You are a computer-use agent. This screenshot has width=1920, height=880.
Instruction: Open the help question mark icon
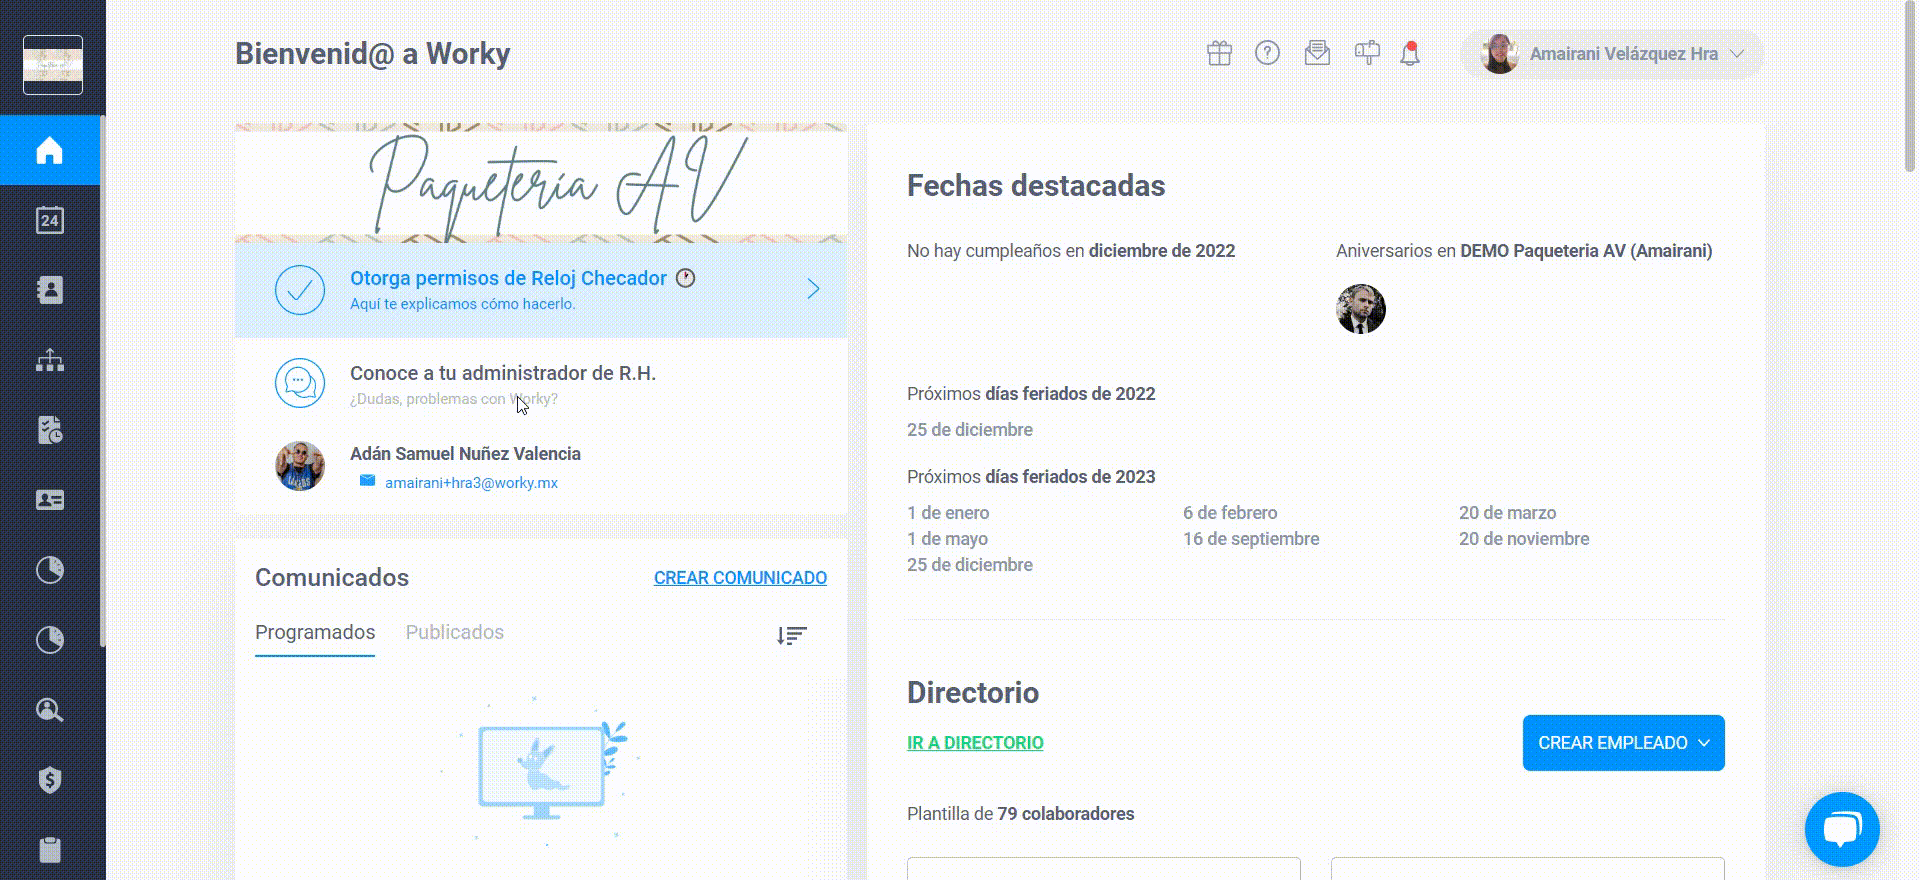pyautogui.click(x=1267, y=53)
